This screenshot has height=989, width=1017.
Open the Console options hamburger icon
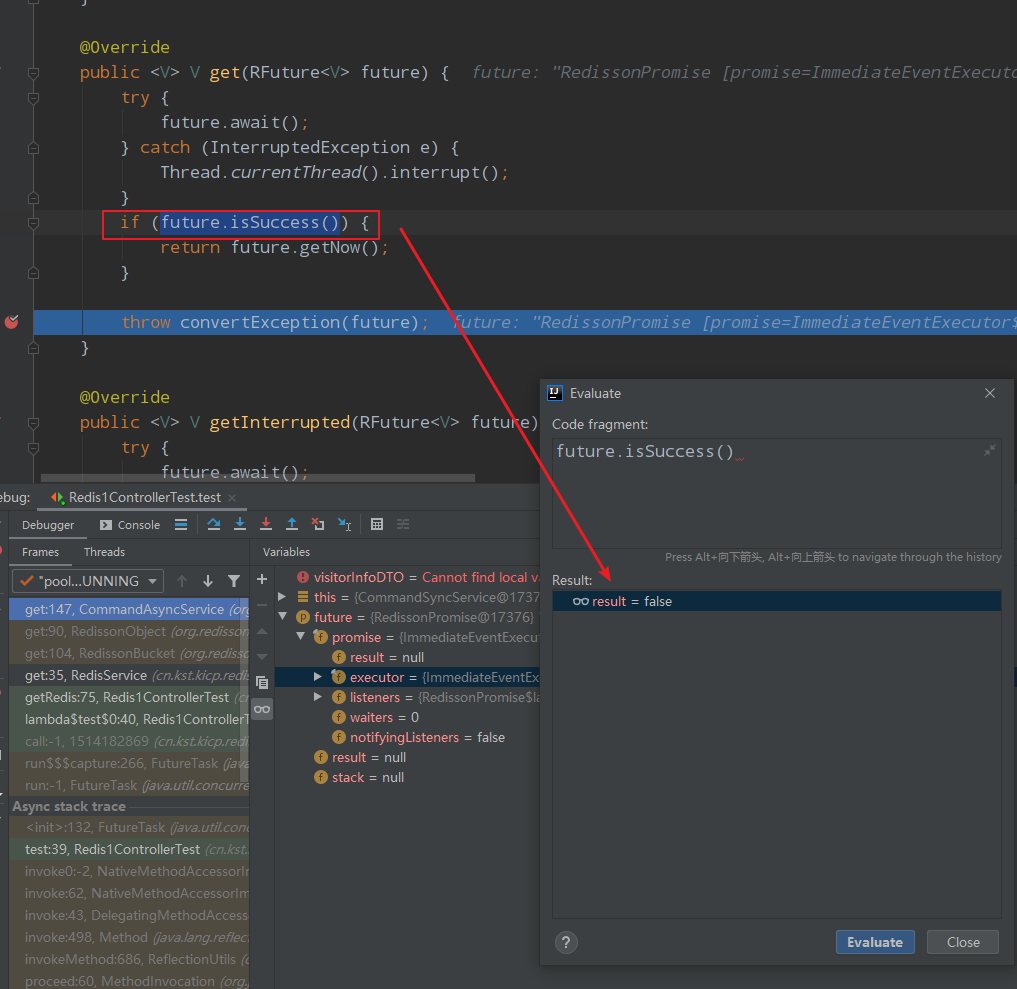[x=181, y=524]
